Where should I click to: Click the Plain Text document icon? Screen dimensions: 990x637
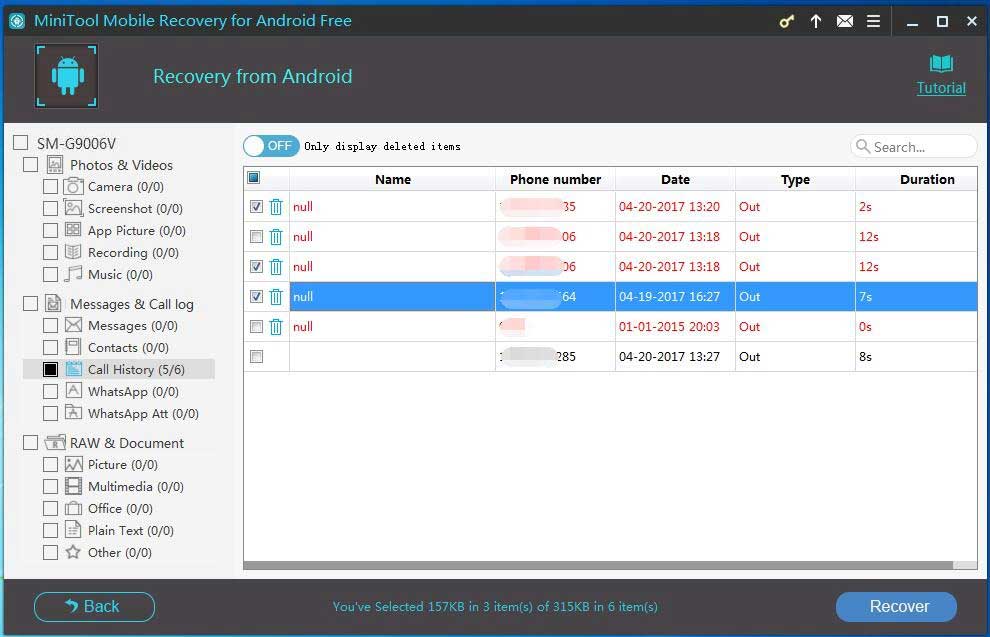click(73, 530)
